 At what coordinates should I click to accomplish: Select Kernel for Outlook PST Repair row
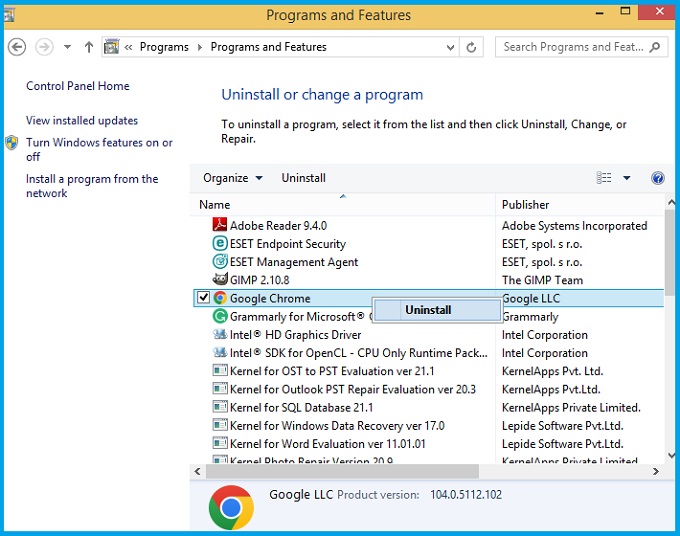click(x=428, y=389)
